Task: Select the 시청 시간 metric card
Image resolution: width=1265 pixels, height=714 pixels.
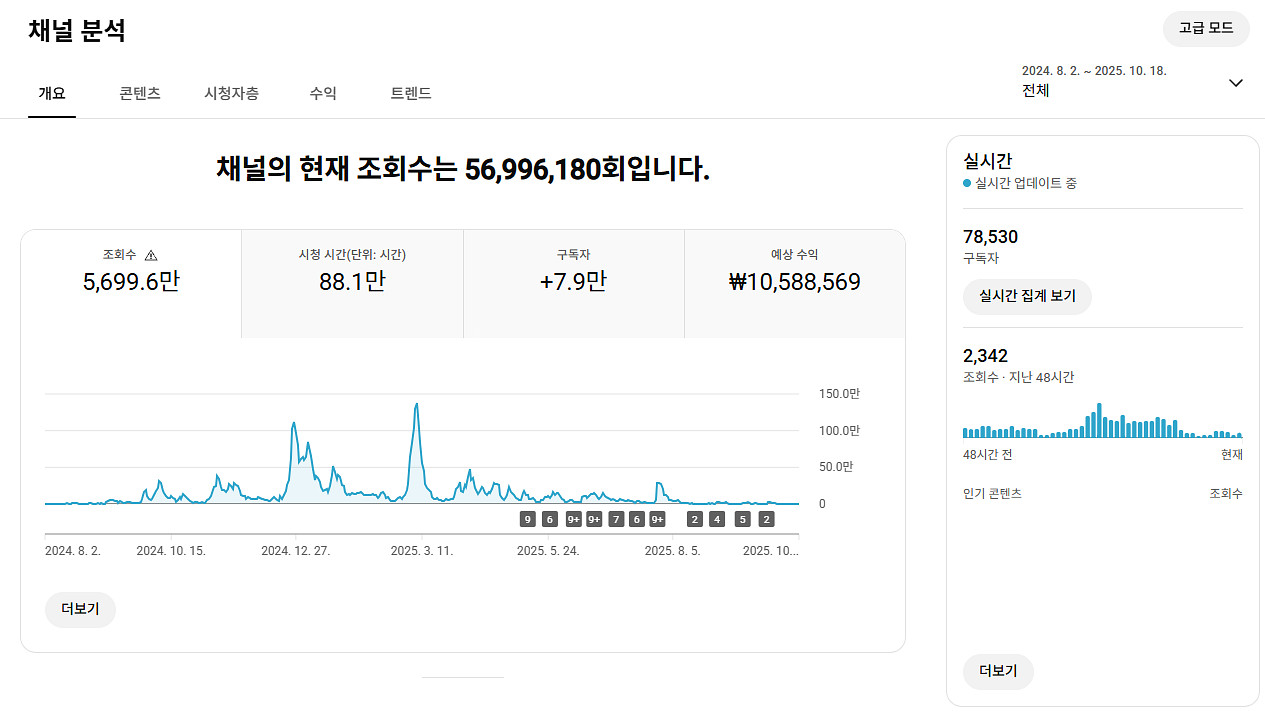Action: [x=352, y=283]
